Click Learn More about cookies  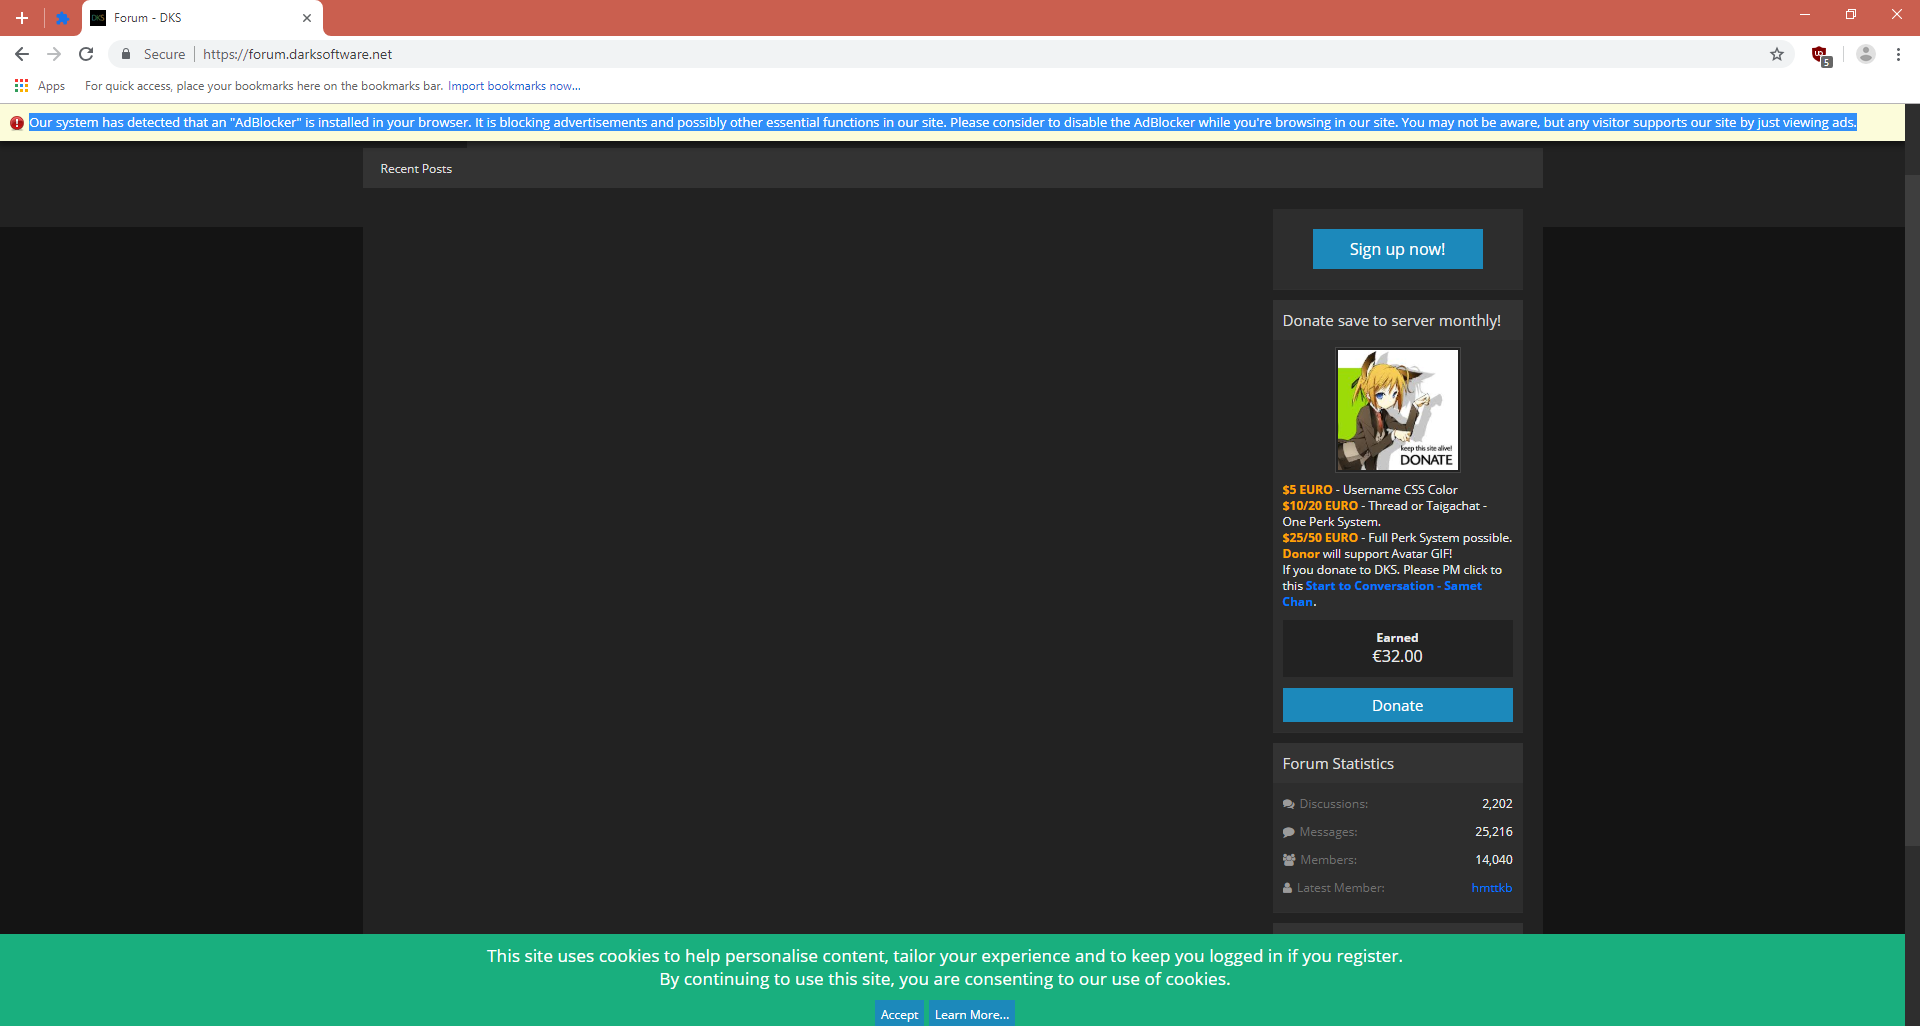click(x=972, y=1014)
